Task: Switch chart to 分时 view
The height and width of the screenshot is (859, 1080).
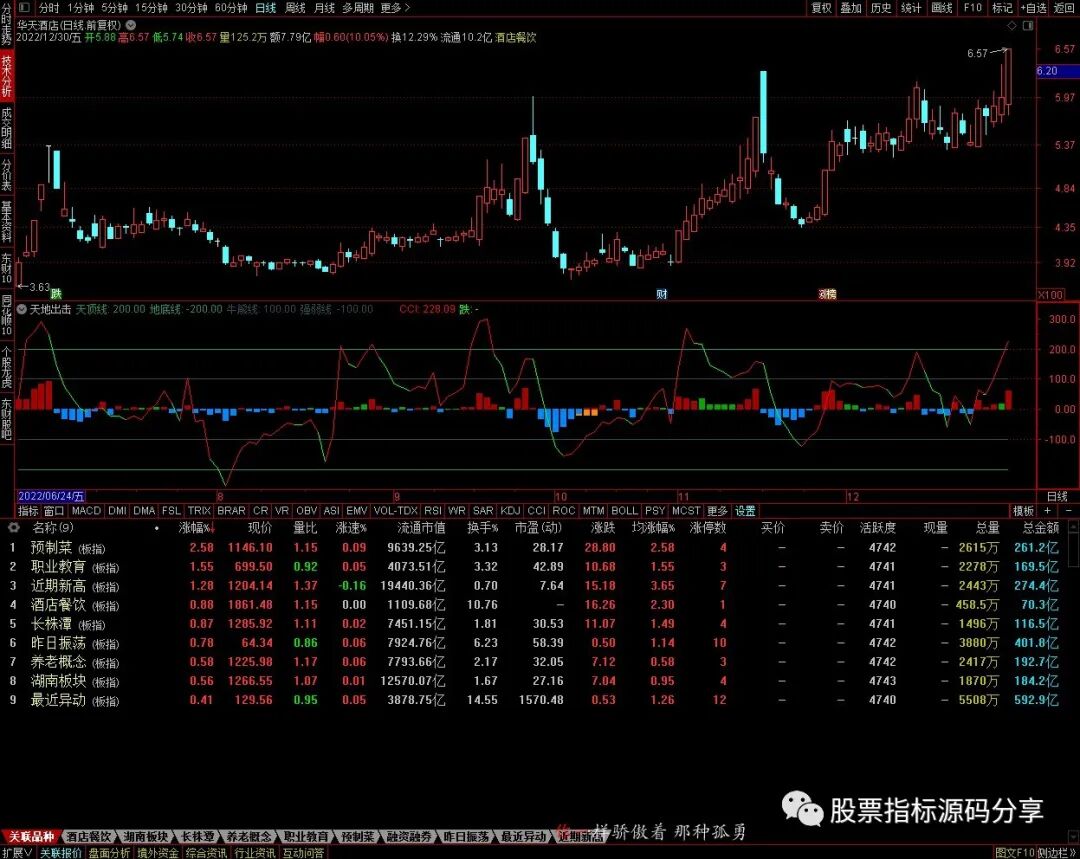Action: pos(49,8)
